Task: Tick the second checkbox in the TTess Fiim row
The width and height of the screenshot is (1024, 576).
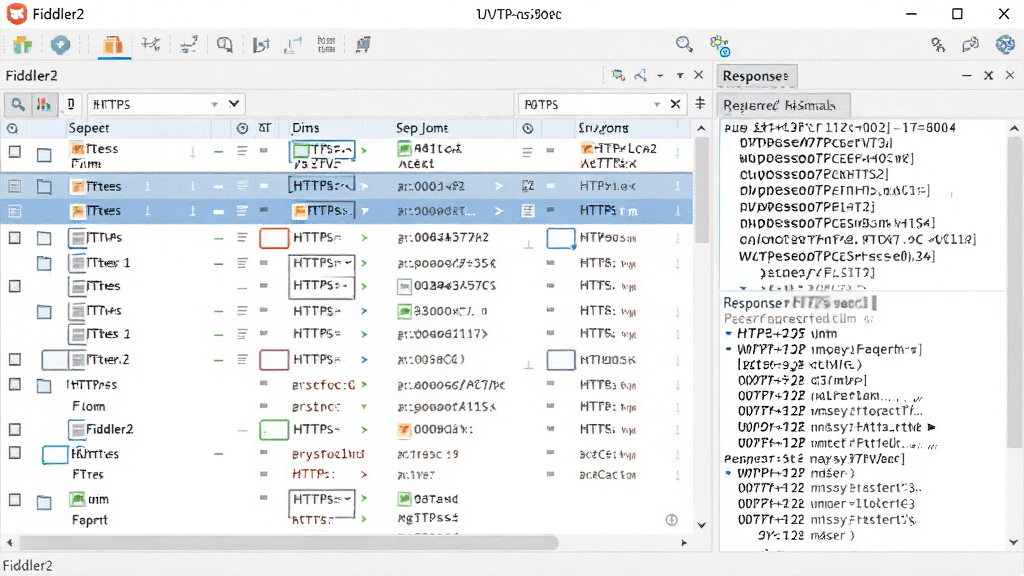Action: [44, 155]
